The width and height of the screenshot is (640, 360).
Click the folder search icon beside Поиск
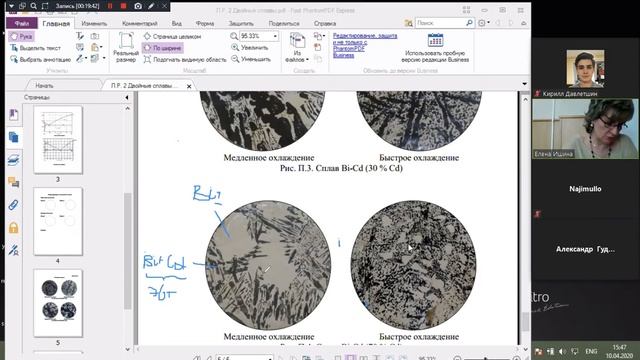pyautogui.click(x=408, y=23)
